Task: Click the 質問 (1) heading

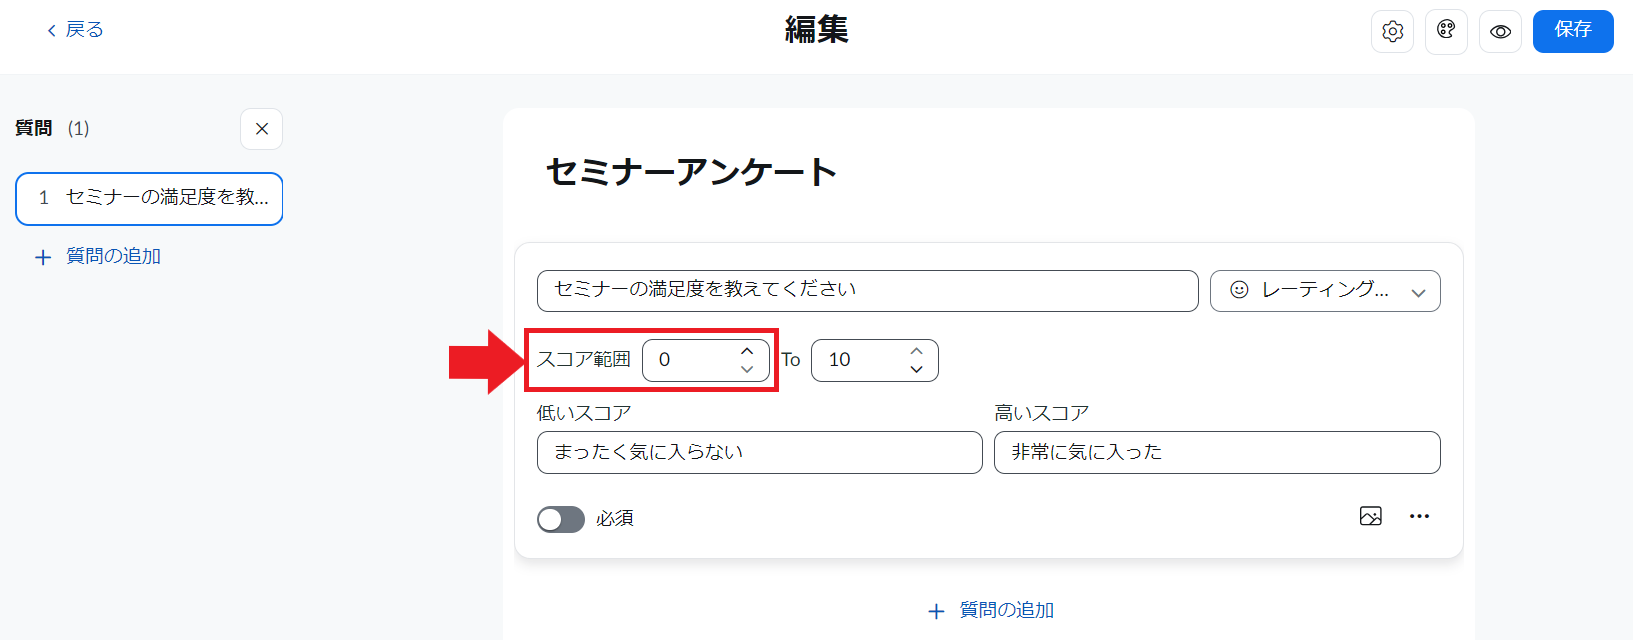Action: 52,128
